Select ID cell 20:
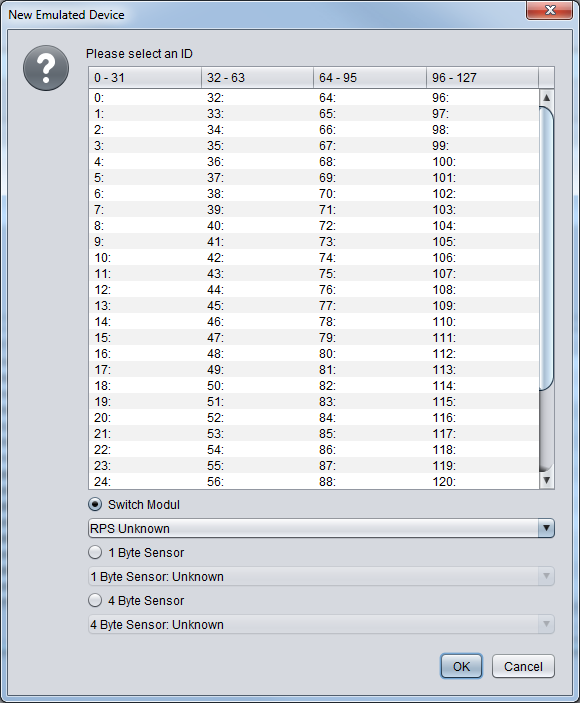Screen dimensions: 580x703 (x=145, y=417)
